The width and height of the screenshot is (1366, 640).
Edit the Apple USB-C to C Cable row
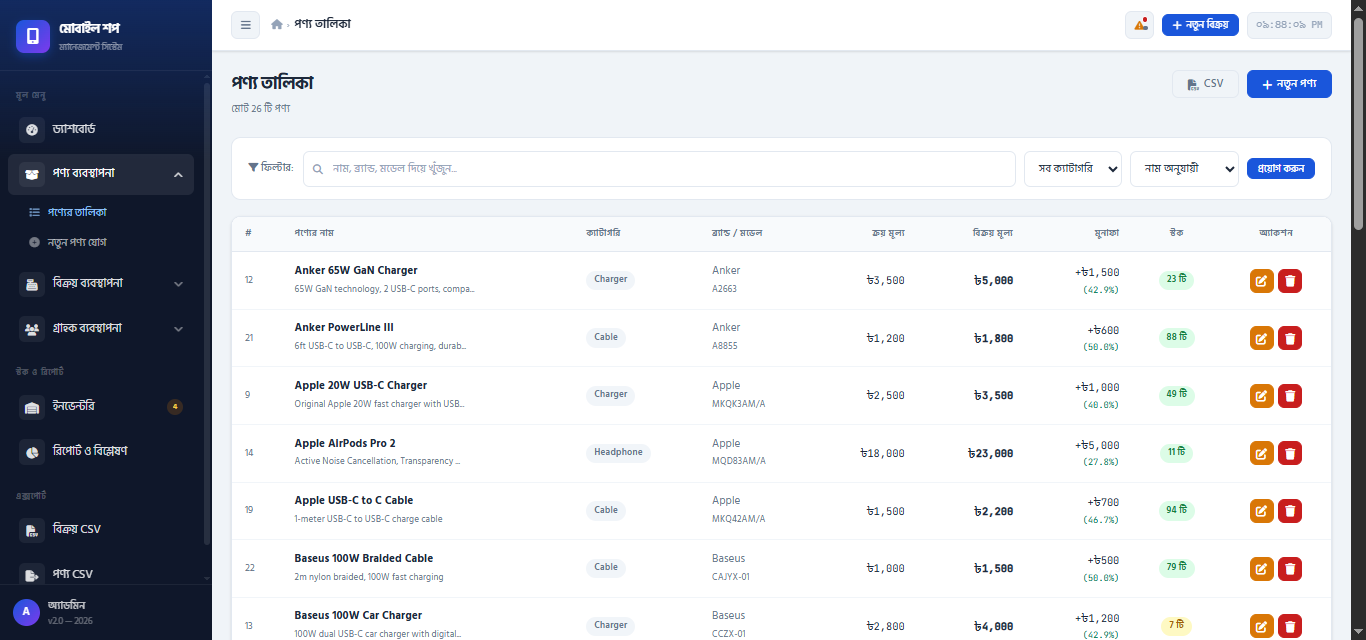pos(1262,511)
